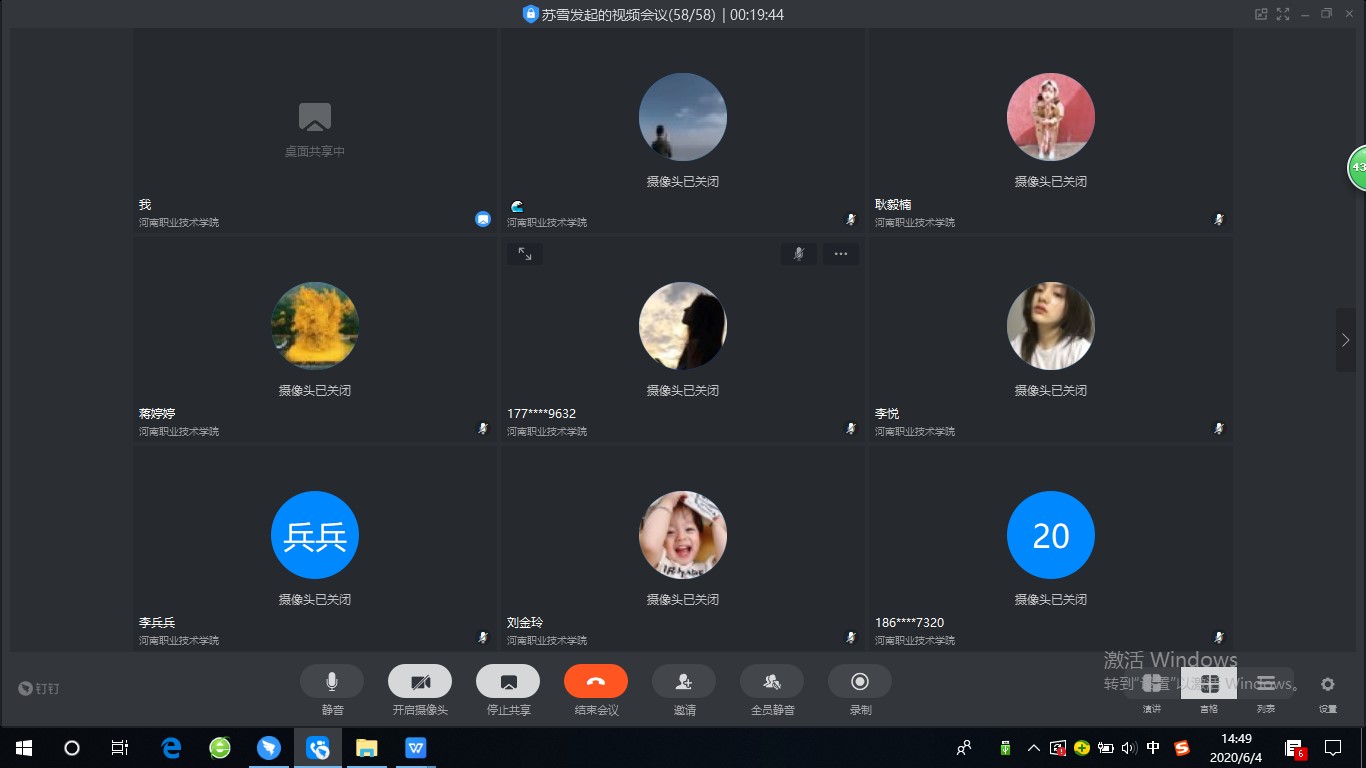Stop screen sharing via 停止共享
This screenshot has height=768, width=1366.
(507, 682)
